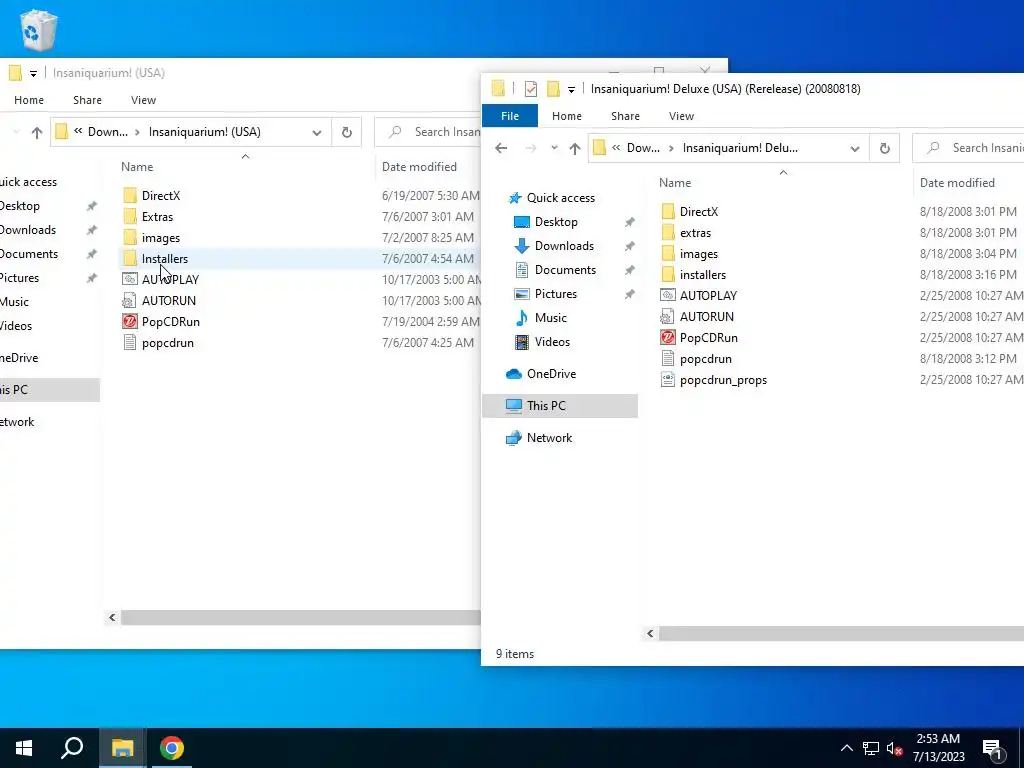Open Home tab in Deluxe window
Screen dimensions: 1024x768
(567, 116)
